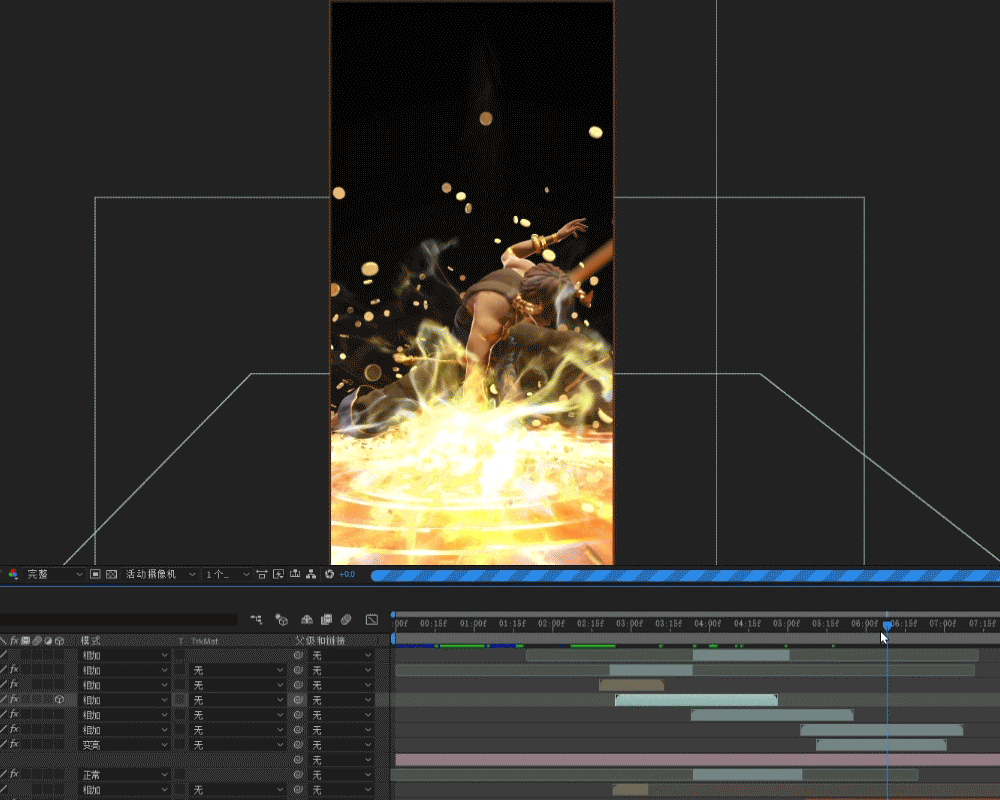The width and height of the screenshot is (1000, 800).
Task: Open the composition flowchart icon
Action: [x=311, y=574]
